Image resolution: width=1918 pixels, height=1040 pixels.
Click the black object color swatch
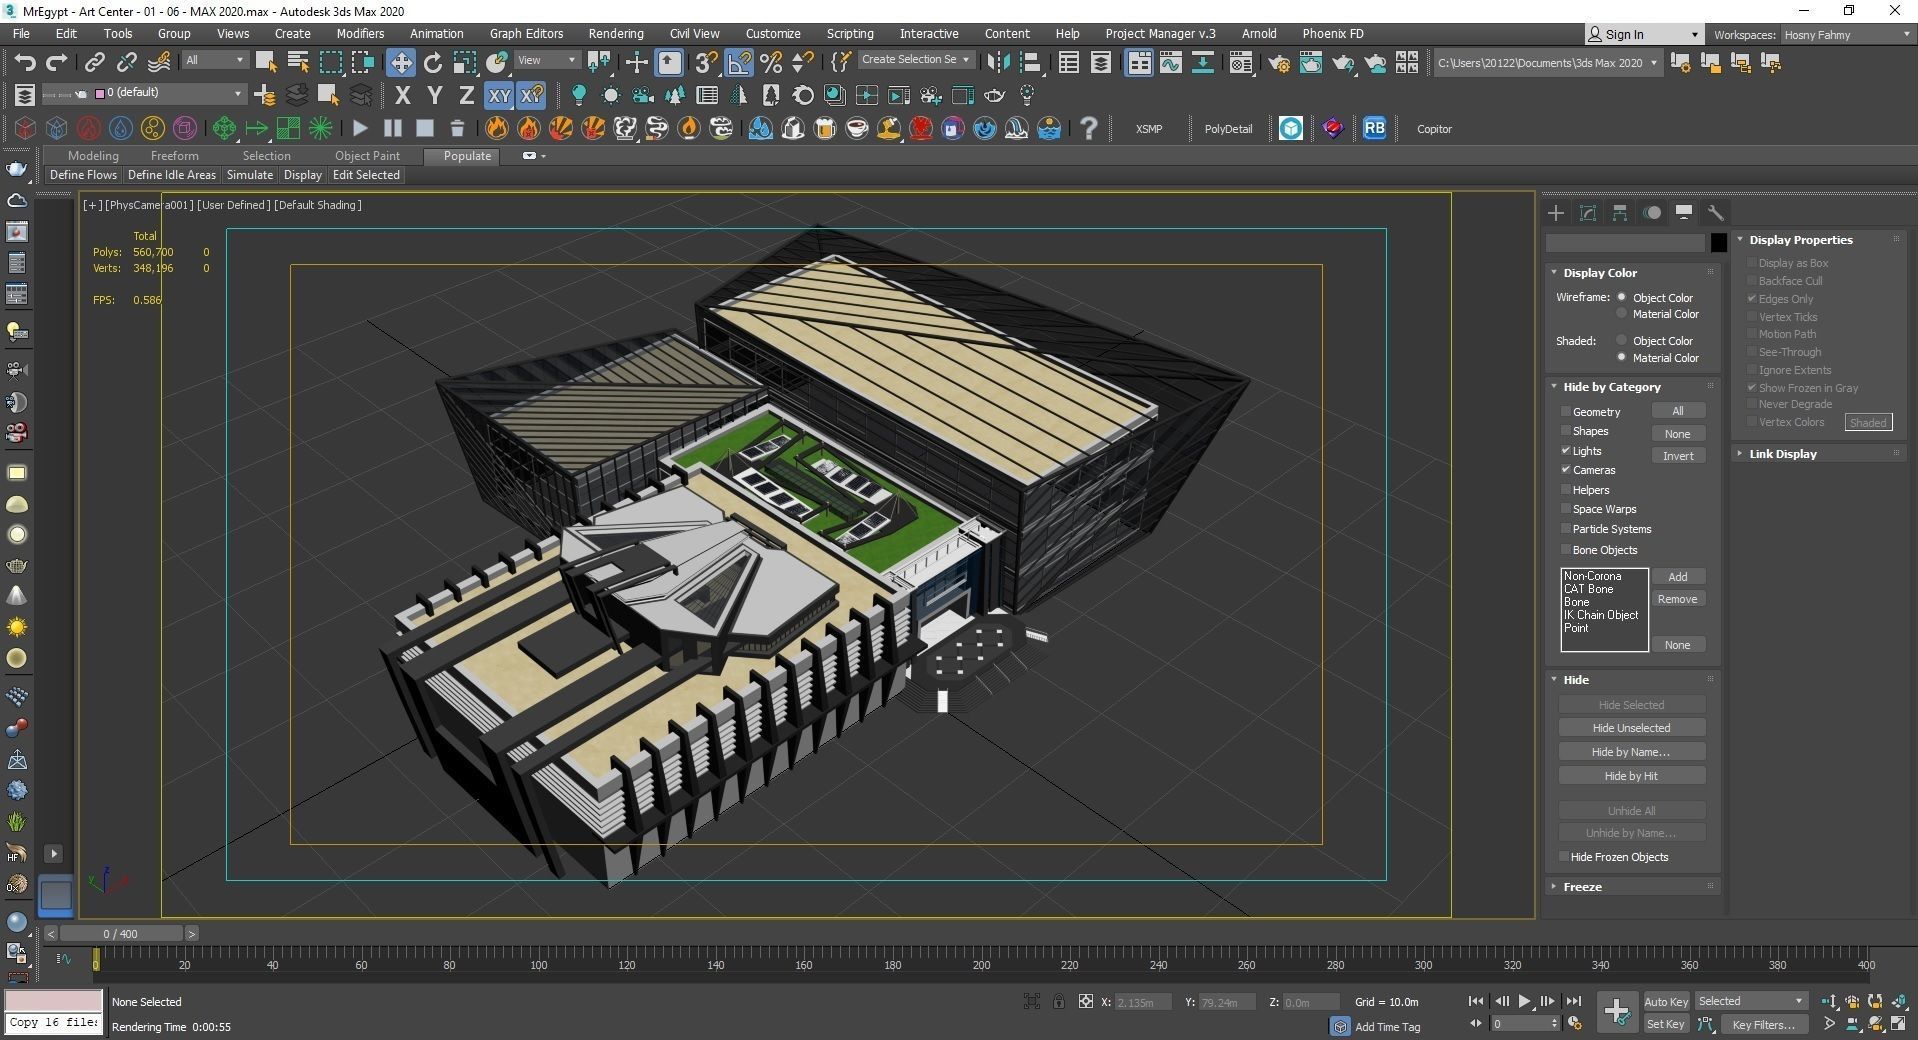point(1718,243)
